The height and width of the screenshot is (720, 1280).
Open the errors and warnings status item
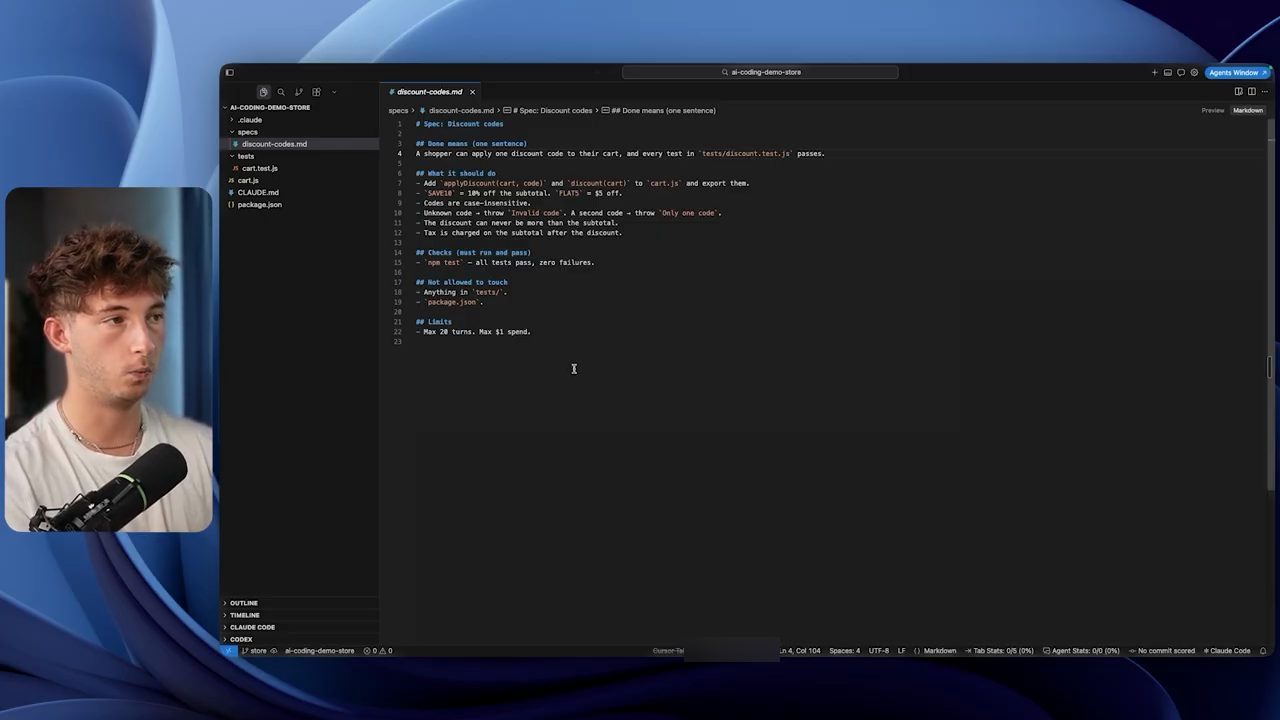[x=378, y=651]
